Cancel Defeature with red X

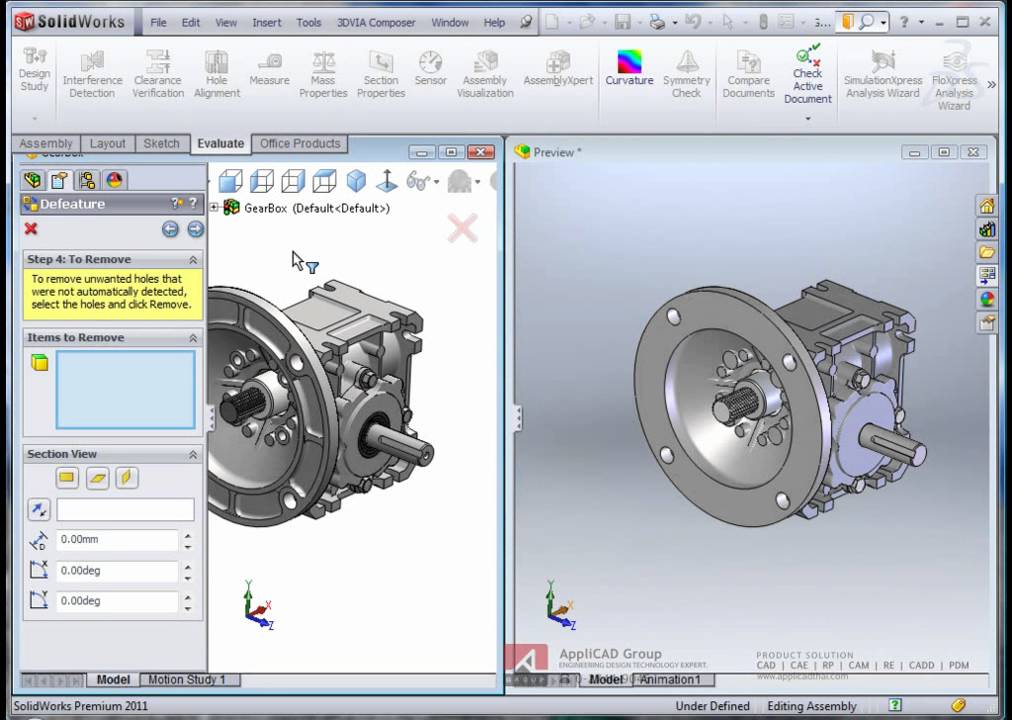(30, 229)
